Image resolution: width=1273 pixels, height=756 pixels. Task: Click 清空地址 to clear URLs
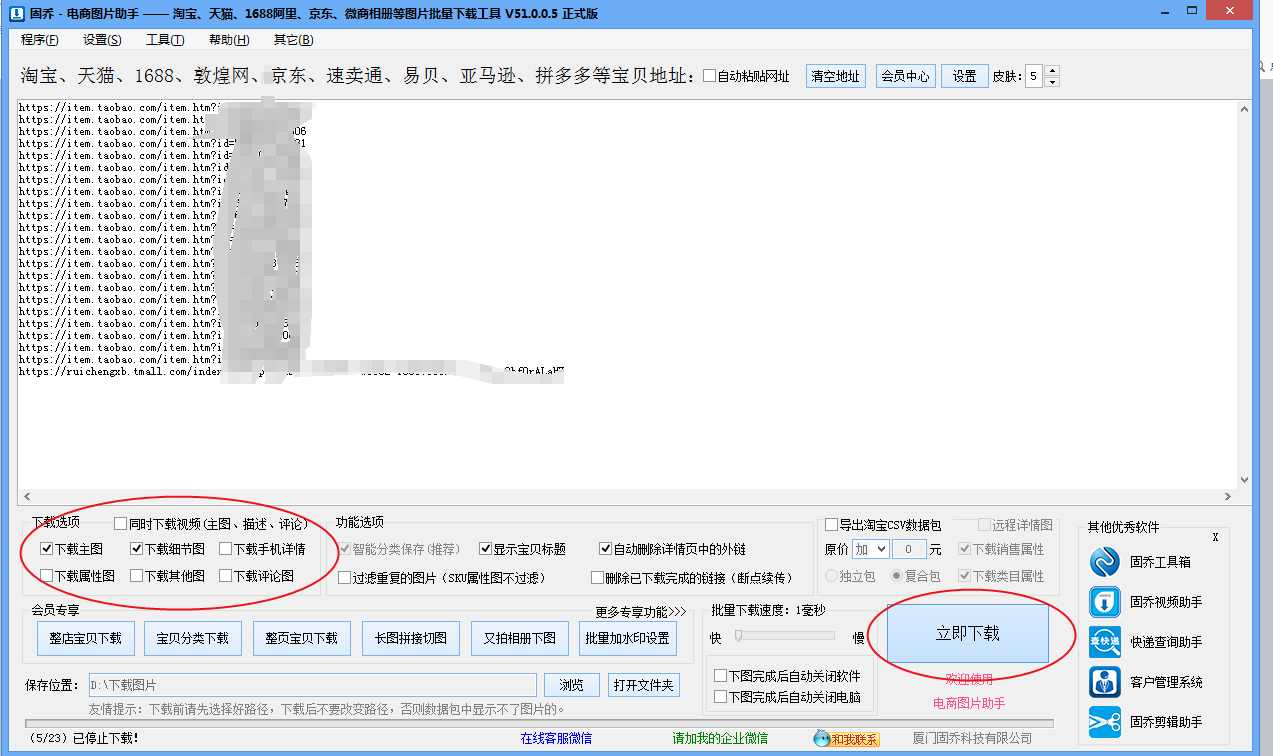pos(835,75)
